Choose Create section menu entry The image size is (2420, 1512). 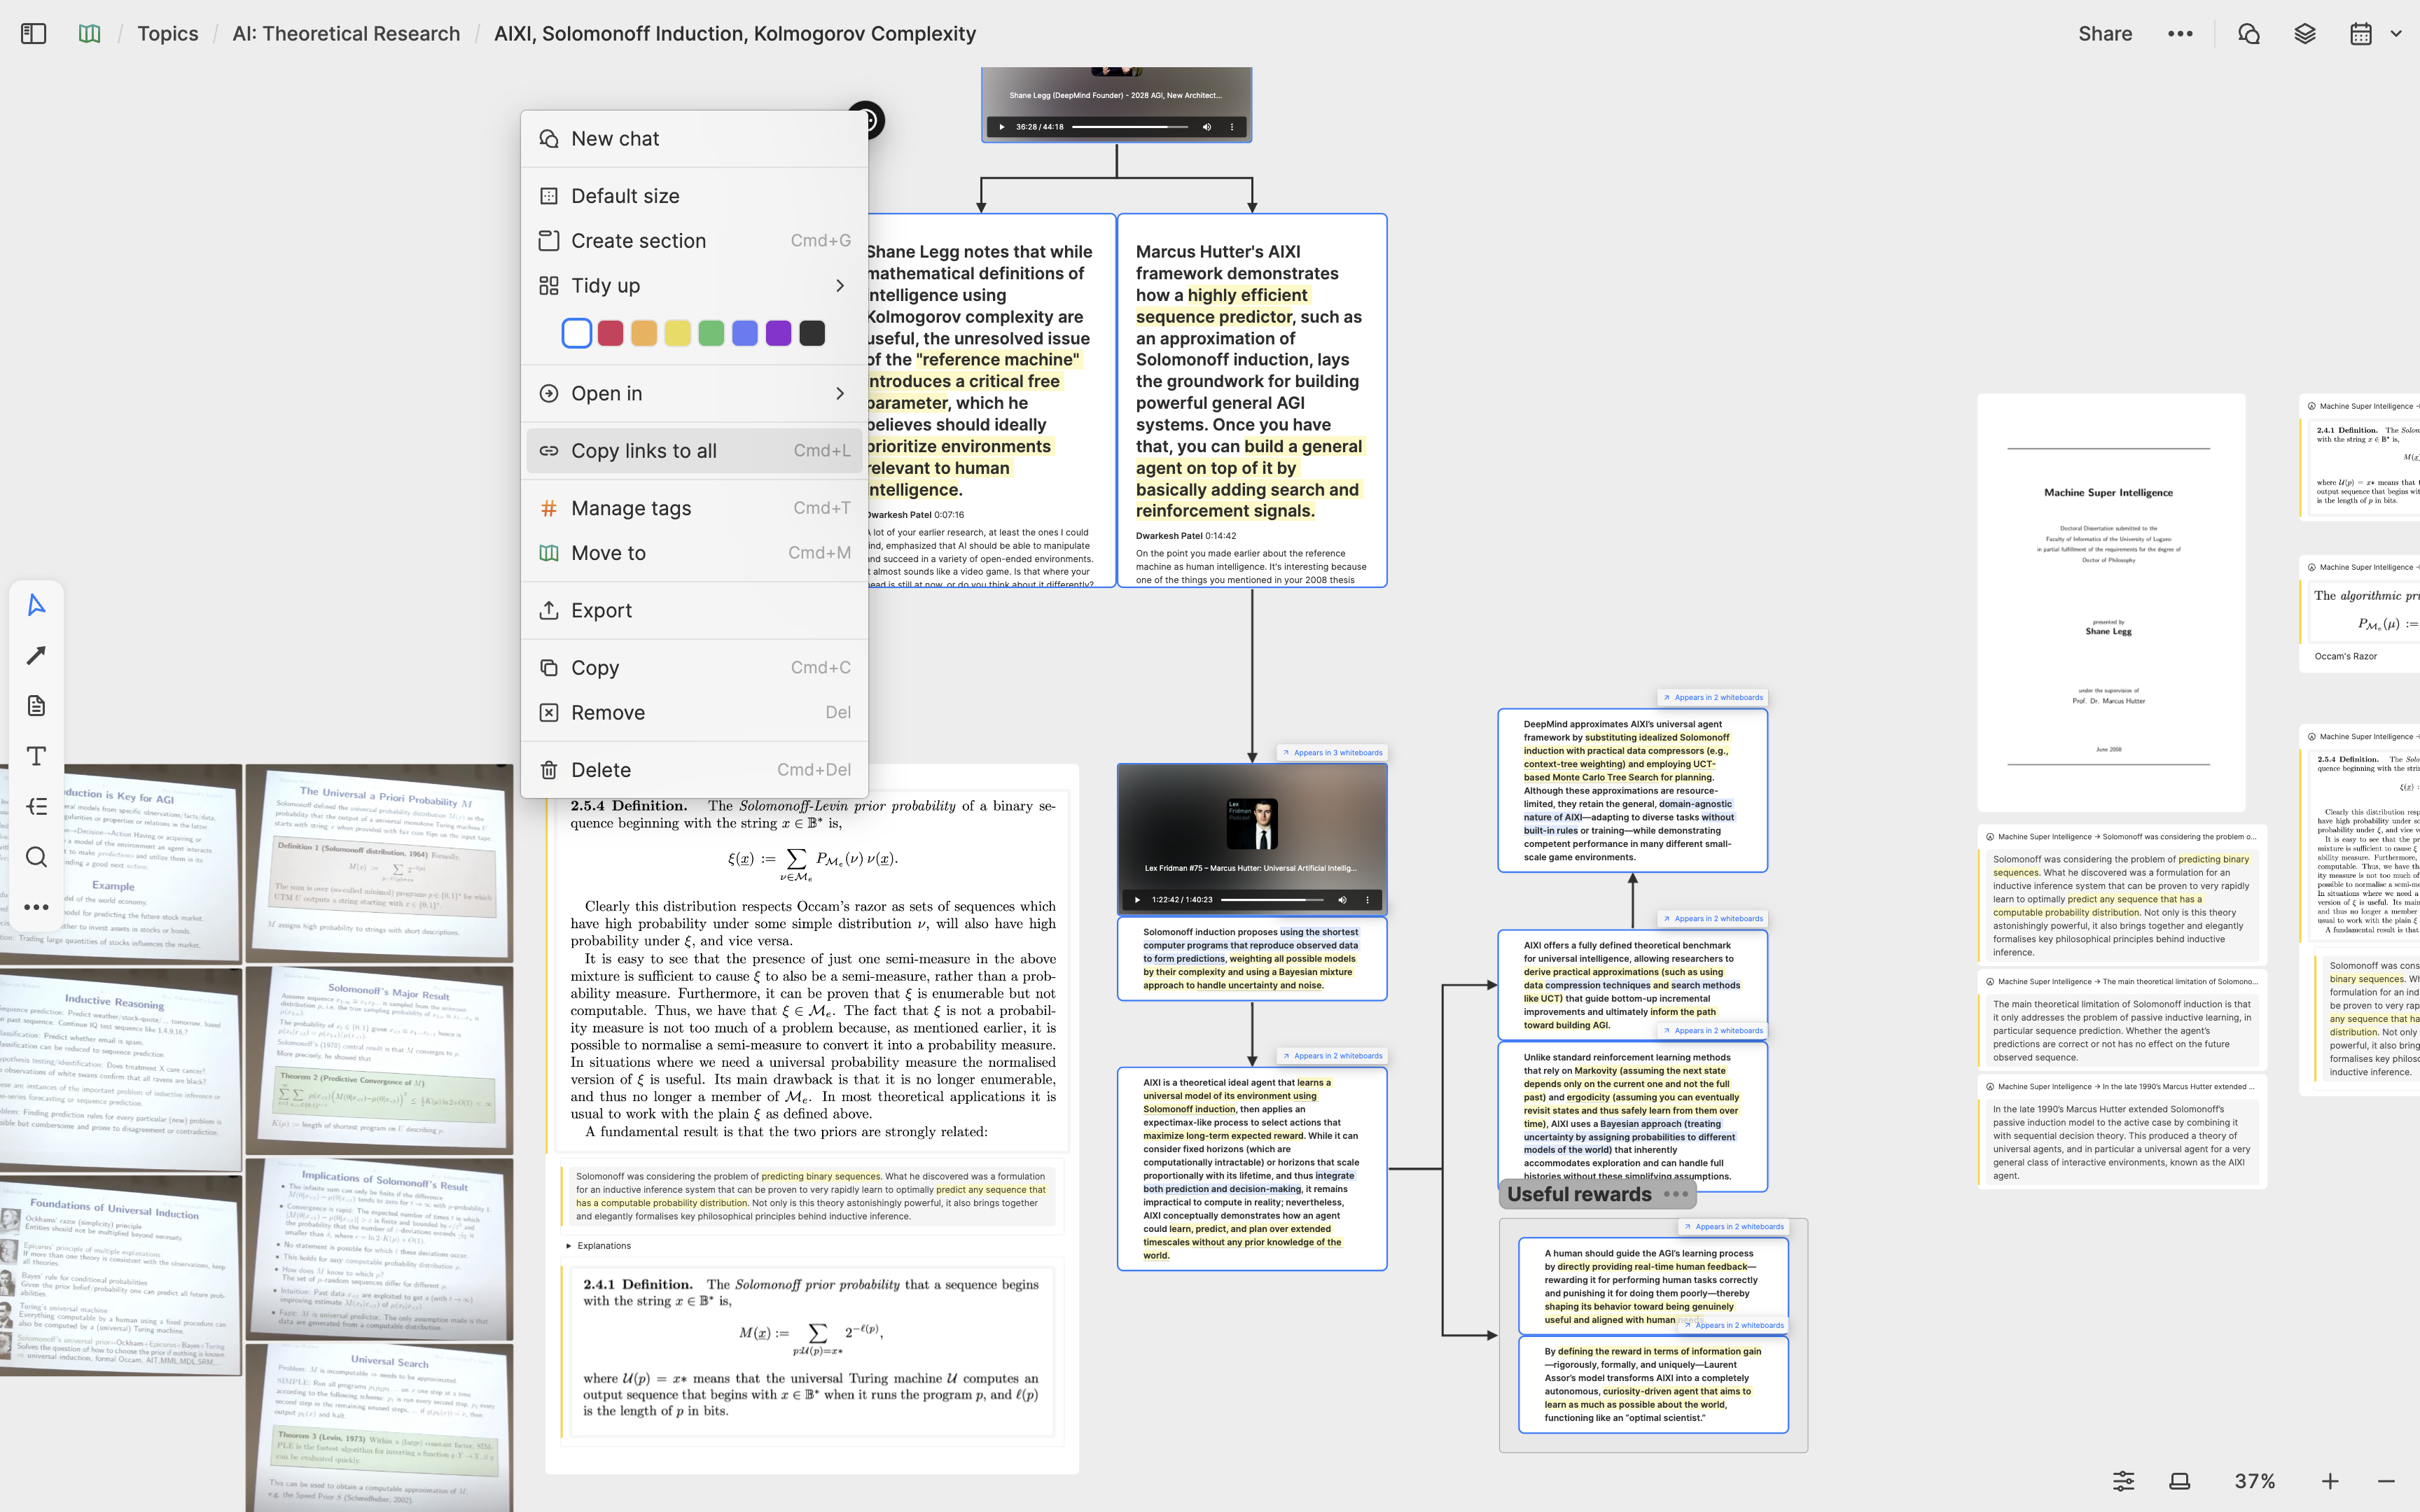click(694, 241)
